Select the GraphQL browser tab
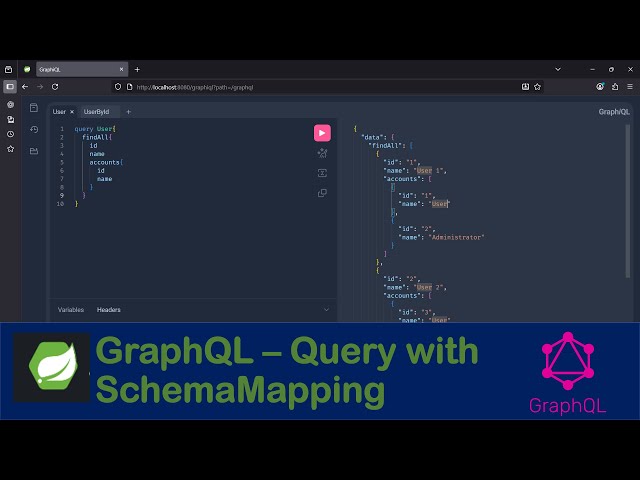Screen dimensions: 640x480 82,69
